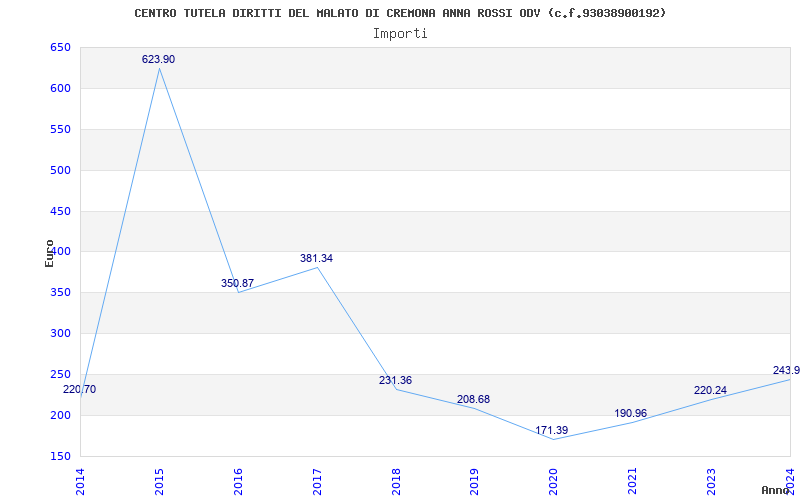The image size is (800, 500).
Task: Select the 231.36 data label
Action: point(395,380)
